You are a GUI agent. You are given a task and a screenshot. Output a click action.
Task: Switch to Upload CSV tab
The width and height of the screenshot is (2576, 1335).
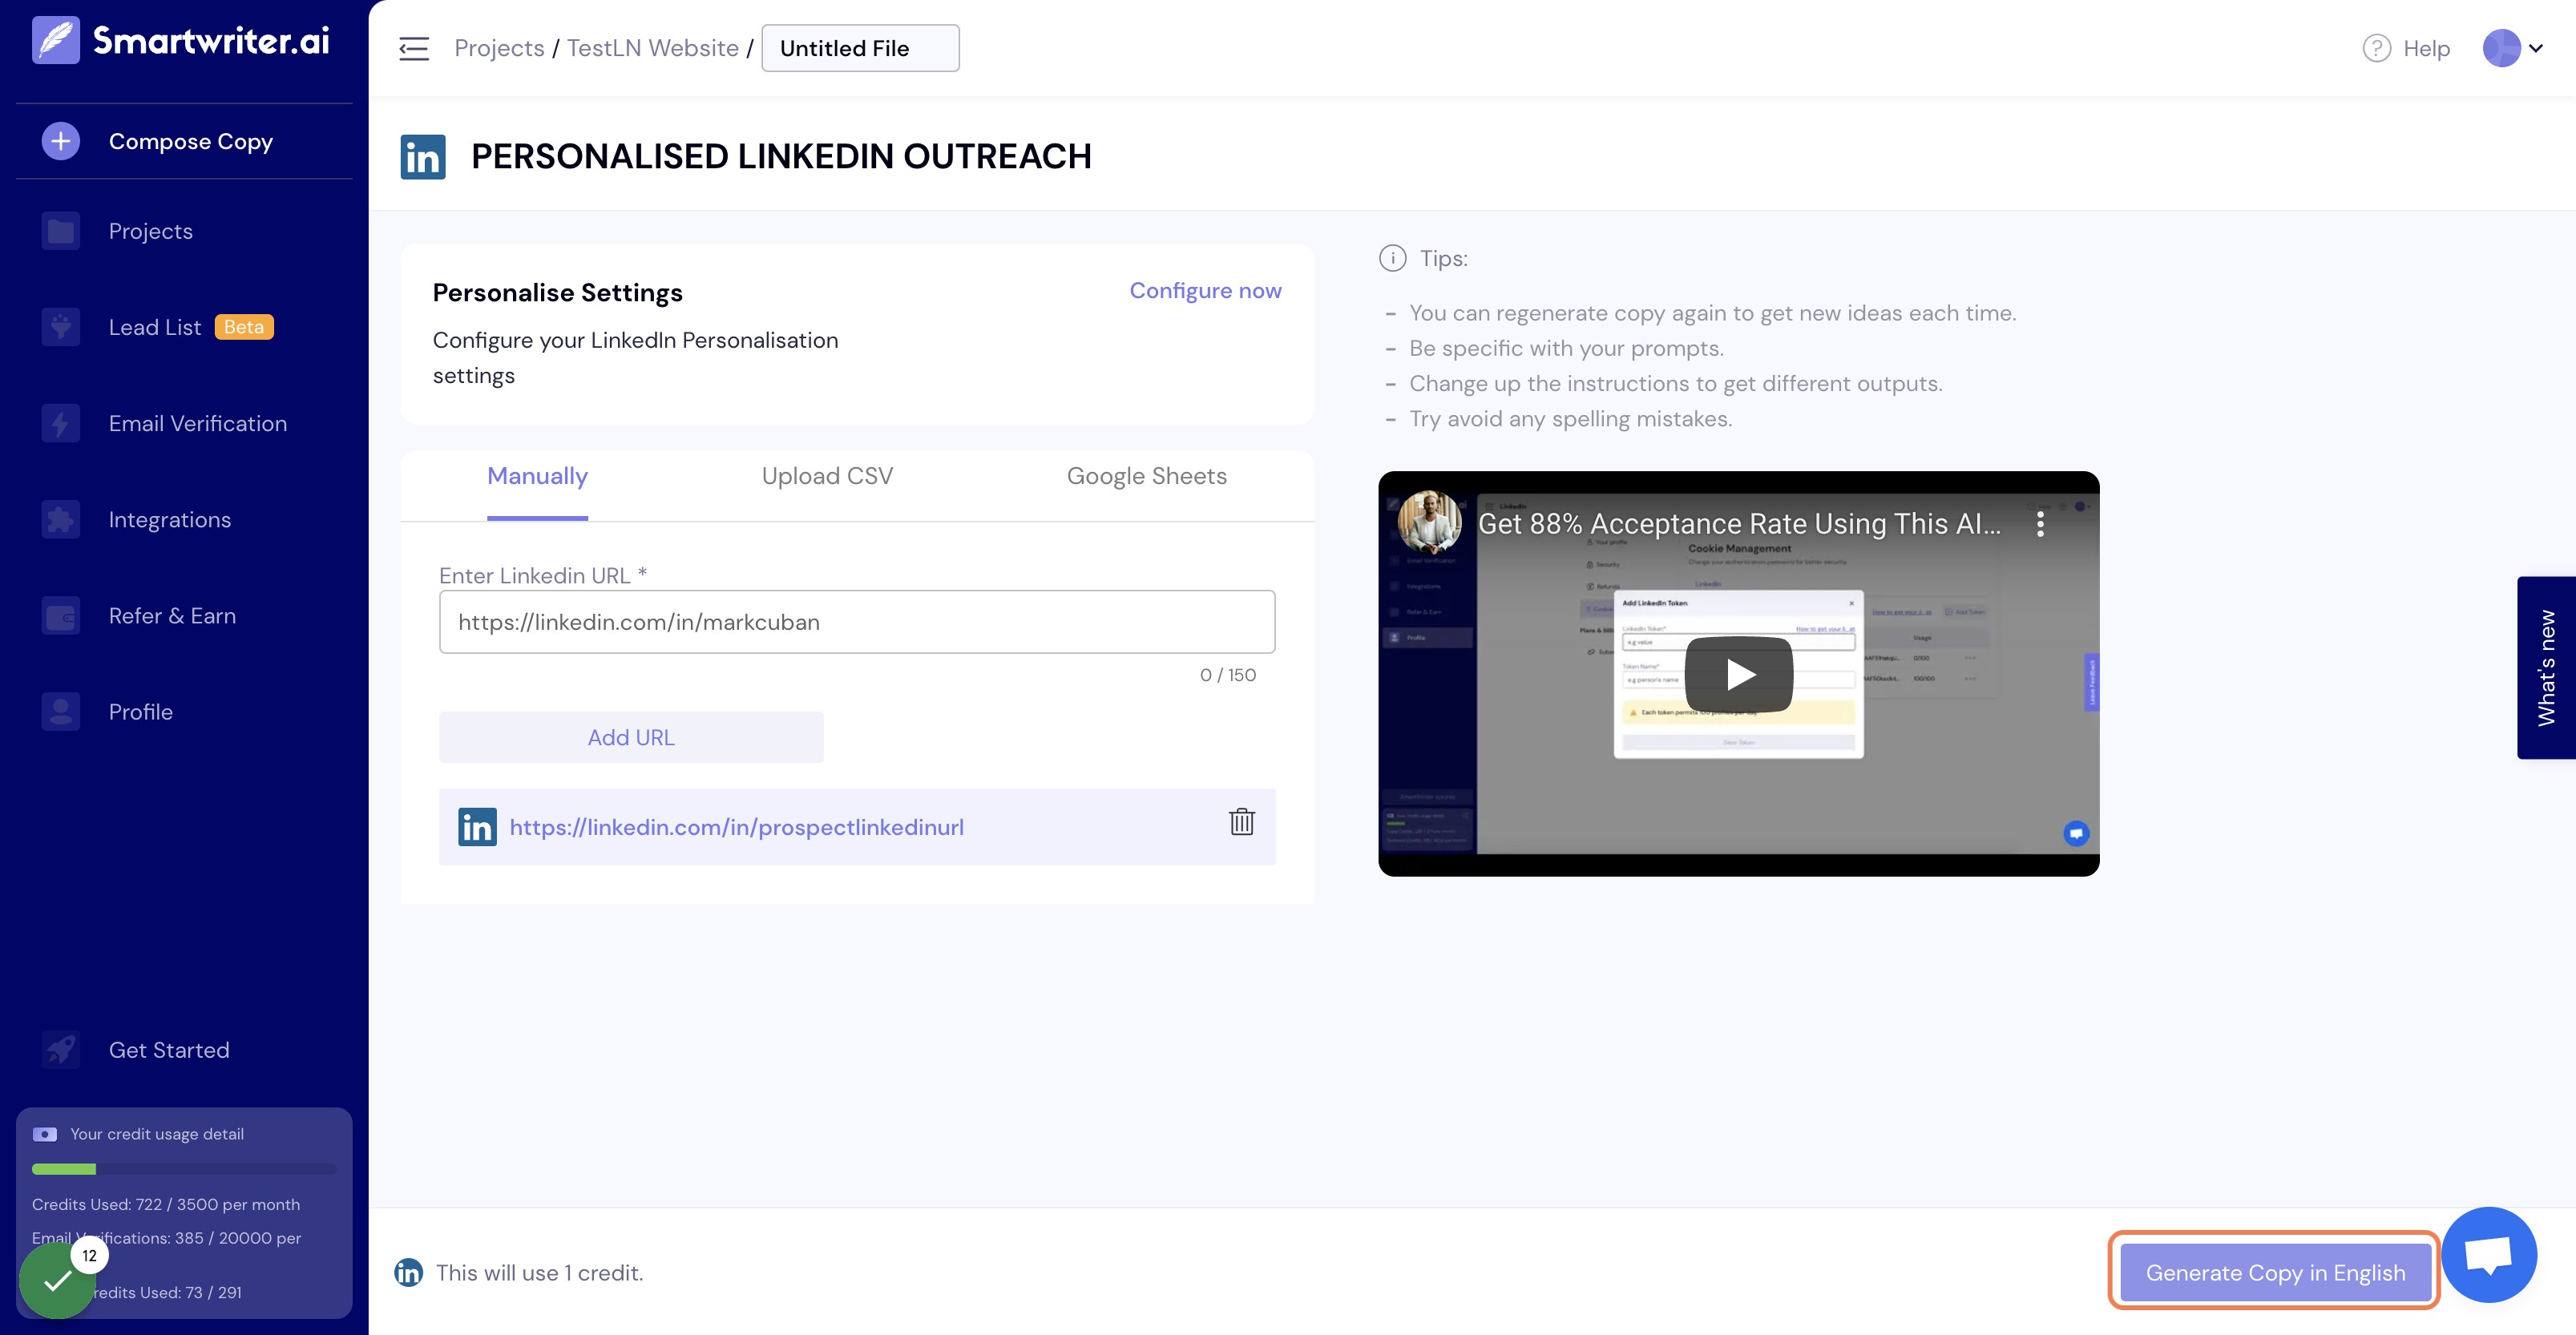pyautogui.click(x=827, y=476)
